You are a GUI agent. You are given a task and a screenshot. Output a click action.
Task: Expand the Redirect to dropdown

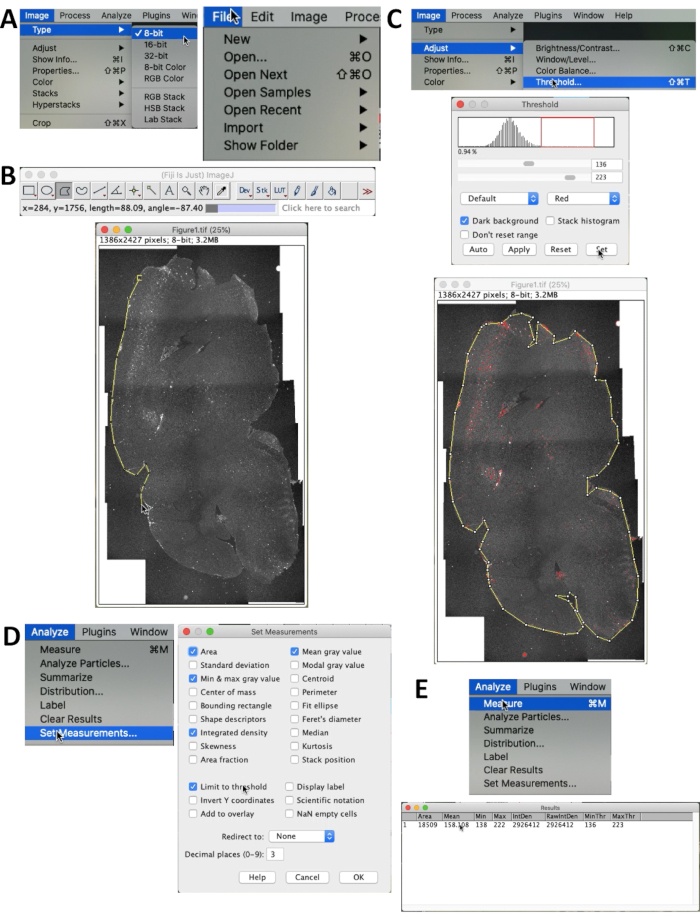(x=301, y=835)
